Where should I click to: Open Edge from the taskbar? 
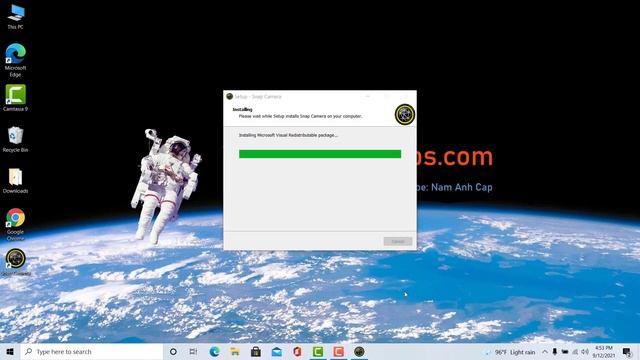tap(214, 351)
